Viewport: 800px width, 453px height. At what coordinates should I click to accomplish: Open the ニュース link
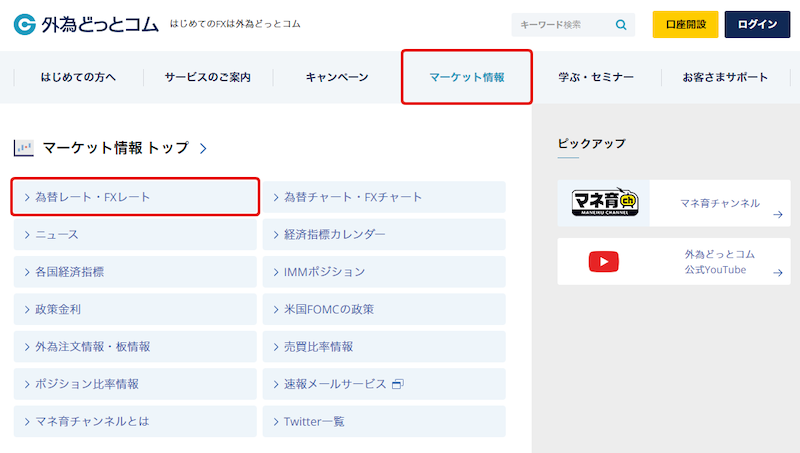click(135, 235)
